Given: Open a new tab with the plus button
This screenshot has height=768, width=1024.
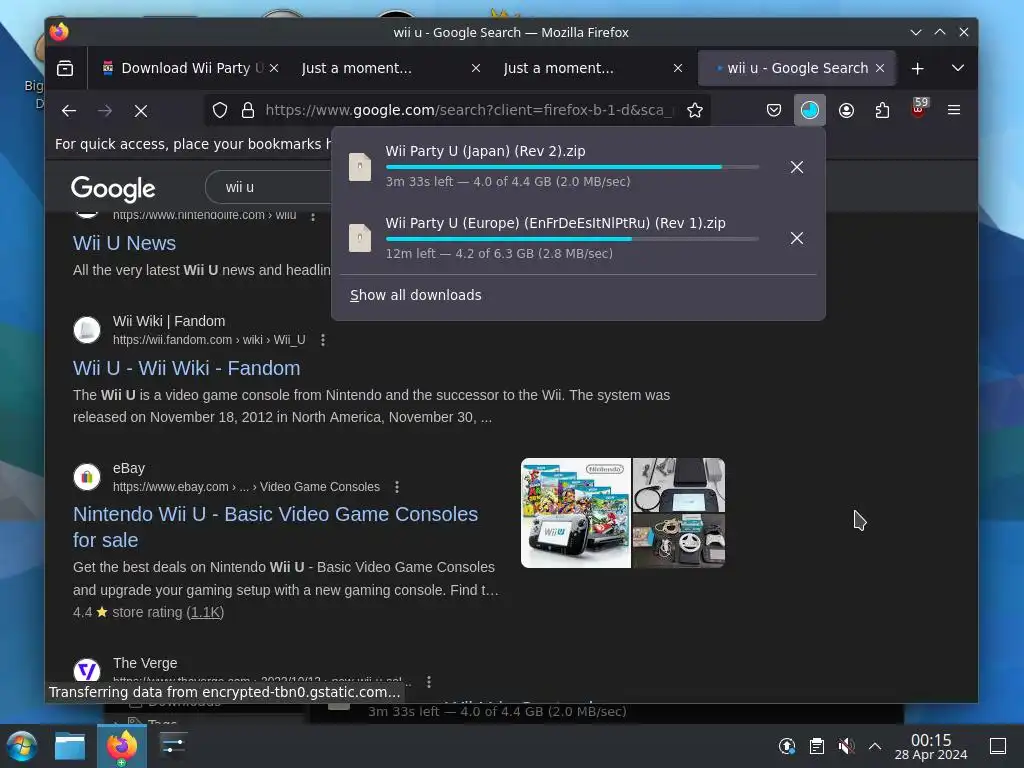Looking at the screenshot, I should coord(918,68).
